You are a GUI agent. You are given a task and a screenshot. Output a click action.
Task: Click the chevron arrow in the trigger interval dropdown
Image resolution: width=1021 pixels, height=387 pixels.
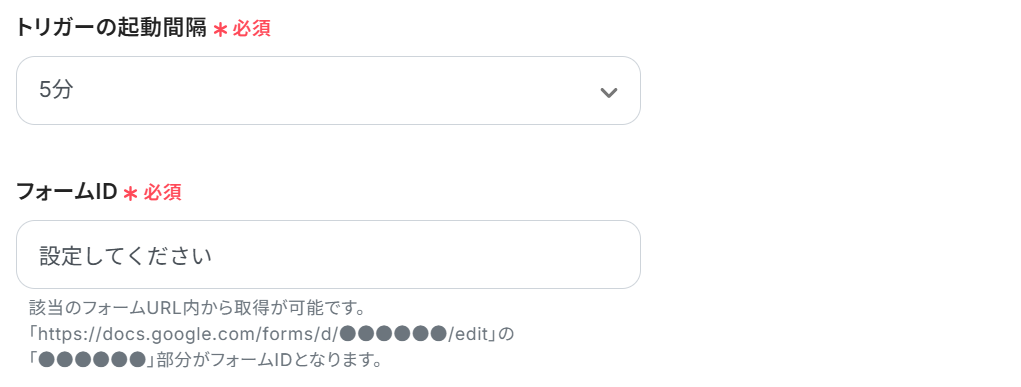[608, 92]
